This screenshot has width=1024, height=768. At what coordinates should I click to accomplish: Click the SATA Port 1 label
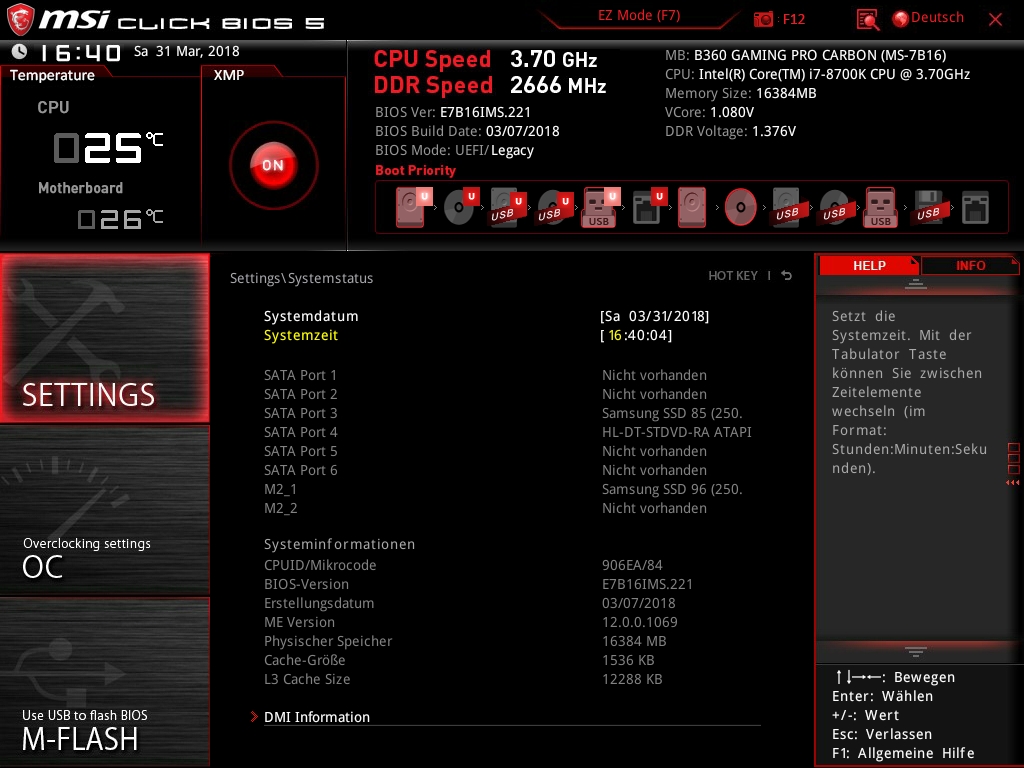point(300,375)
